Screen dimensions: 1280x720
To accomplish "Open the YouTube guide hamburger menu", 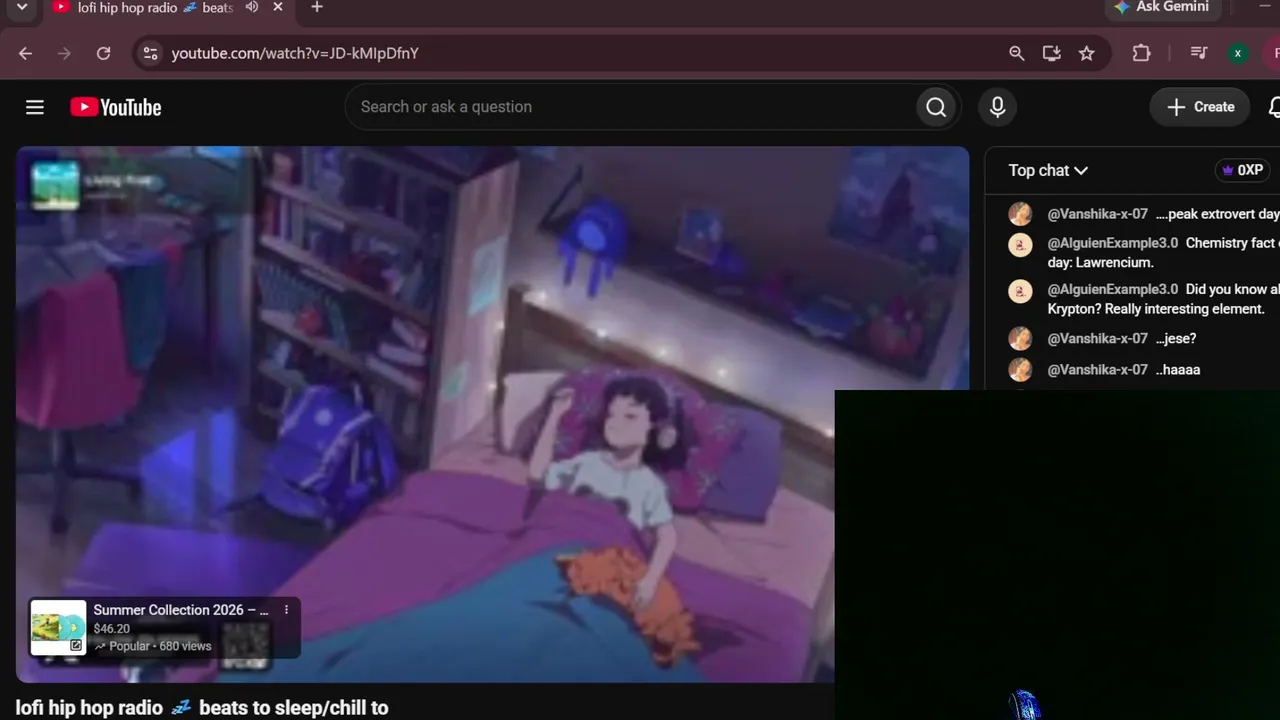I will point(35,107).
